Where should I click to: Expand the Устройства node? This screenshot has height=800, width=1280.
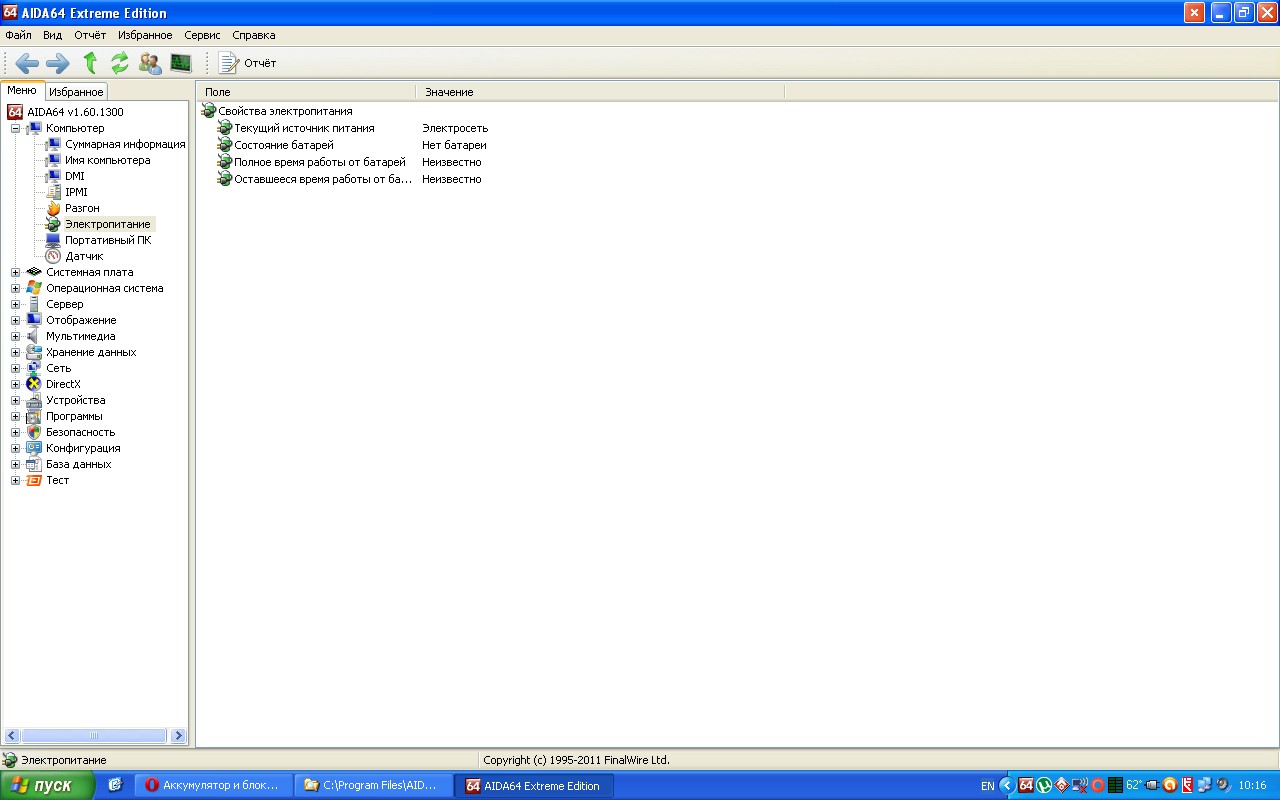click(15, 400)
